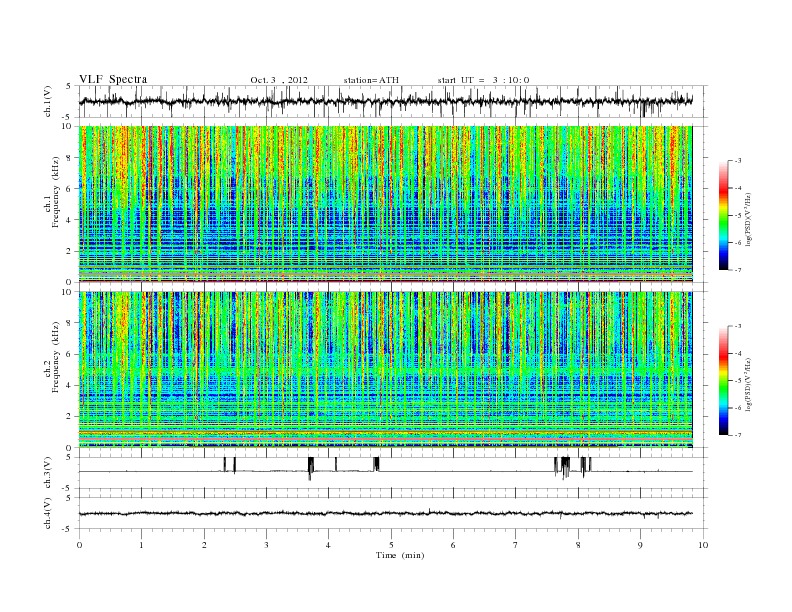Click the time axis tick label "7"
Screen dimensions: 792x612
click(516, 545)
